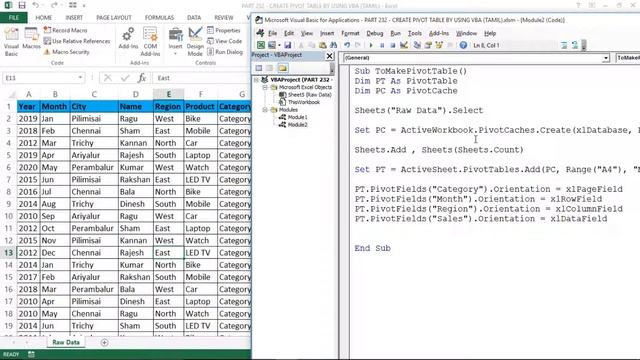Open Properties Window icon in VBA toolbar
This screenshot has width=640, height=360.
[428, 45]
